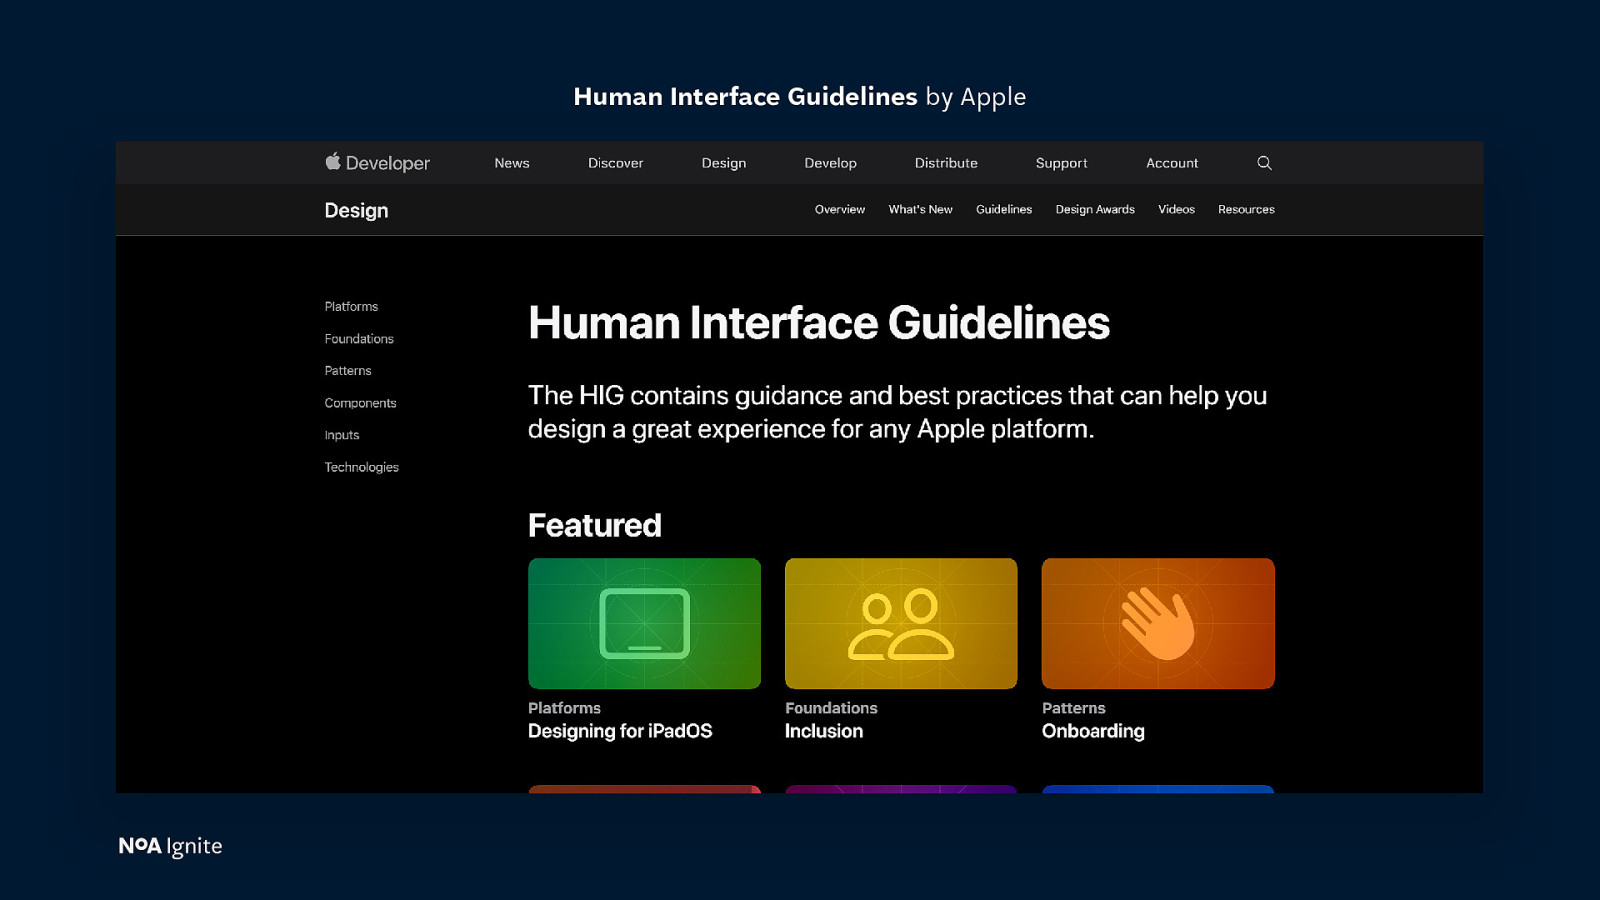Open the Support menu item
The width and height of the screenshot is (1600, 900).
[1061, 163]
